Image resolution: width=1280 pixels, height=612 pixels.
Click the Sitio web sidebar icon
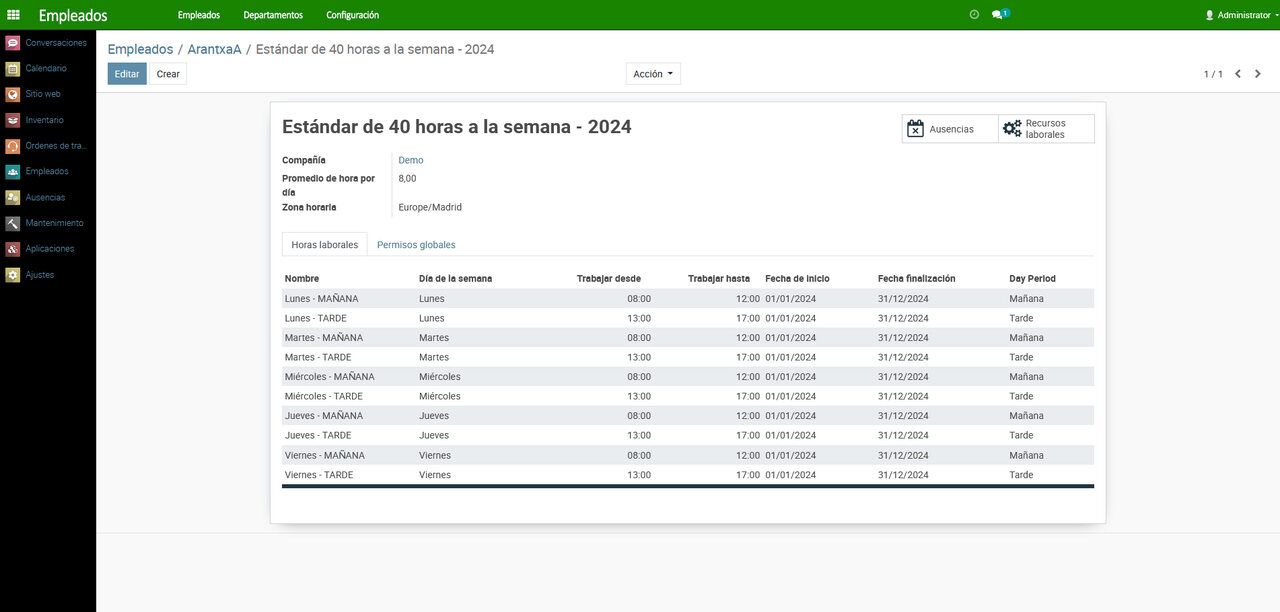[12, 94]
